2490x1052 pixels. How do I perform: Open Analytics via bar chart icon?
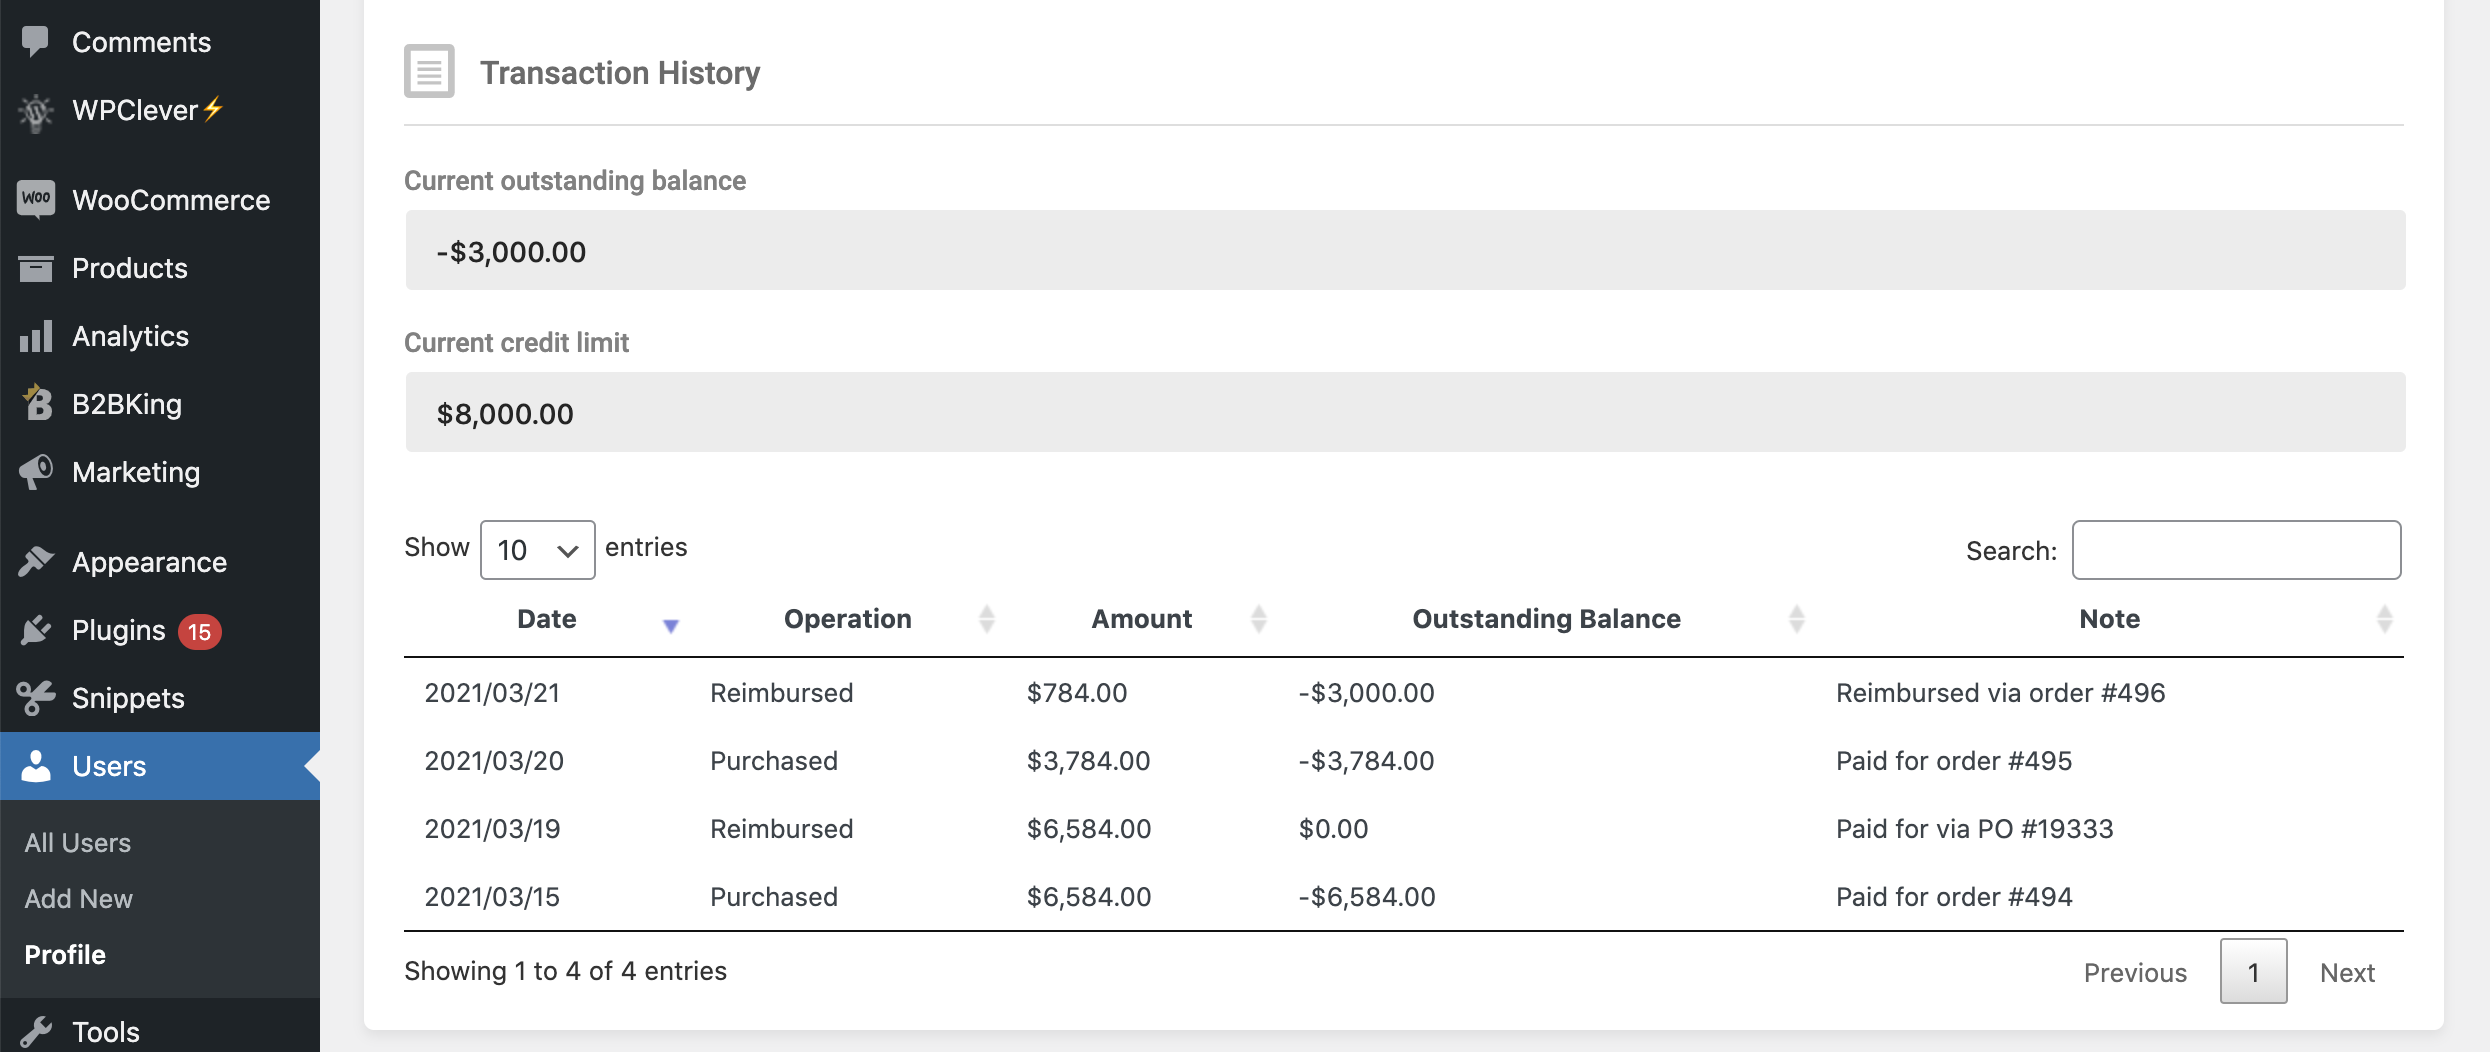pyautogui.click(x=35, y=336)
